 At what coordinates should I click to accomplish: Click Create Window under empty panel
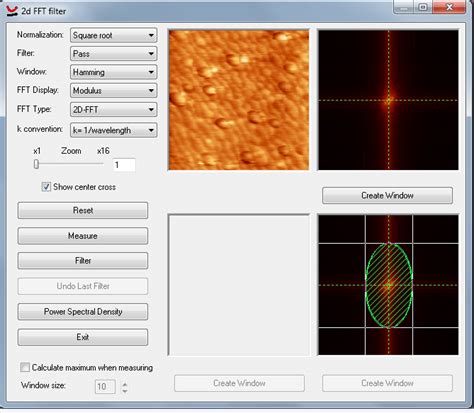(x=239, y=383)
